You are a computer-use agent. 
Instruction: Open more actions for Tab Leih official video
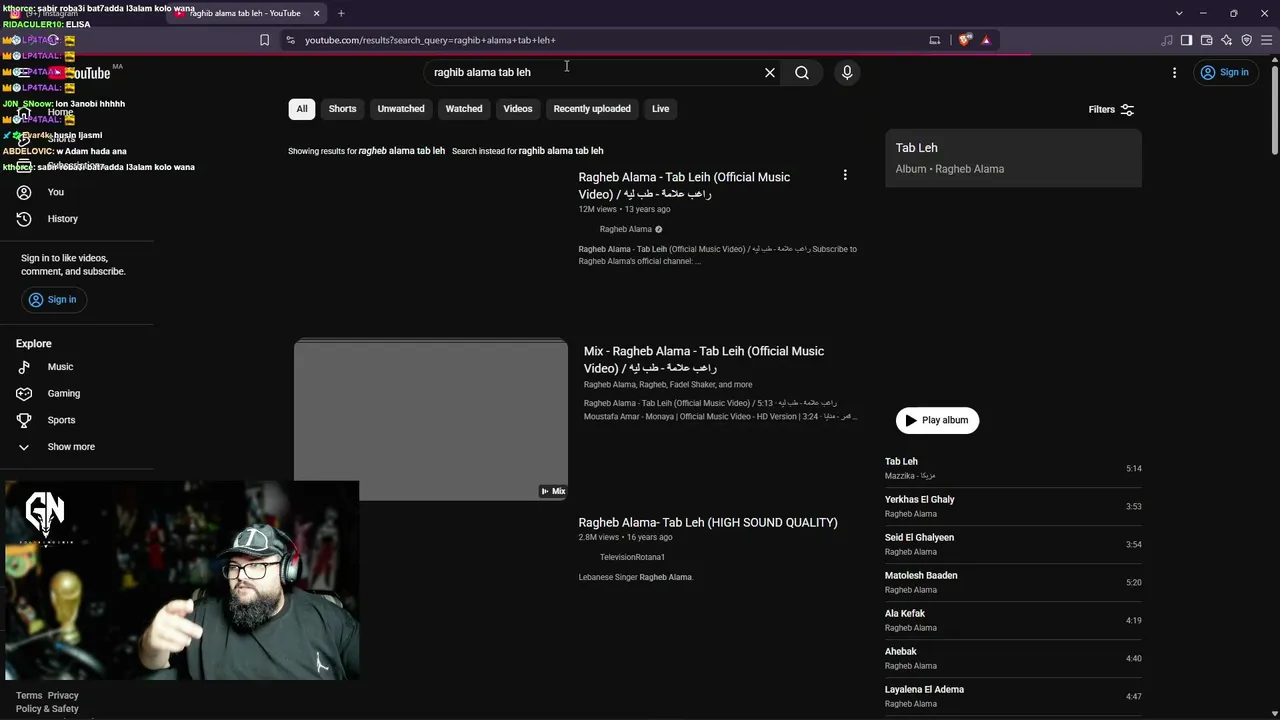click(x=845, y=176)
